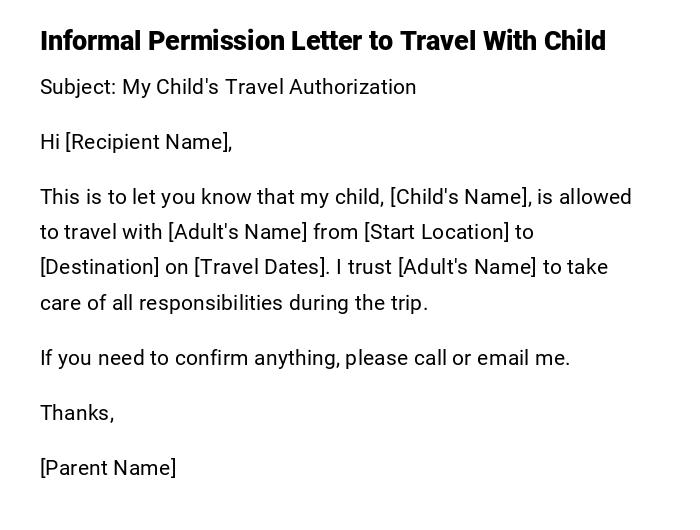Click the "[Travel Dates]" placeholder
Image resolution: width=700 pixels, height=530 pixels.
(x=260, y=267)
